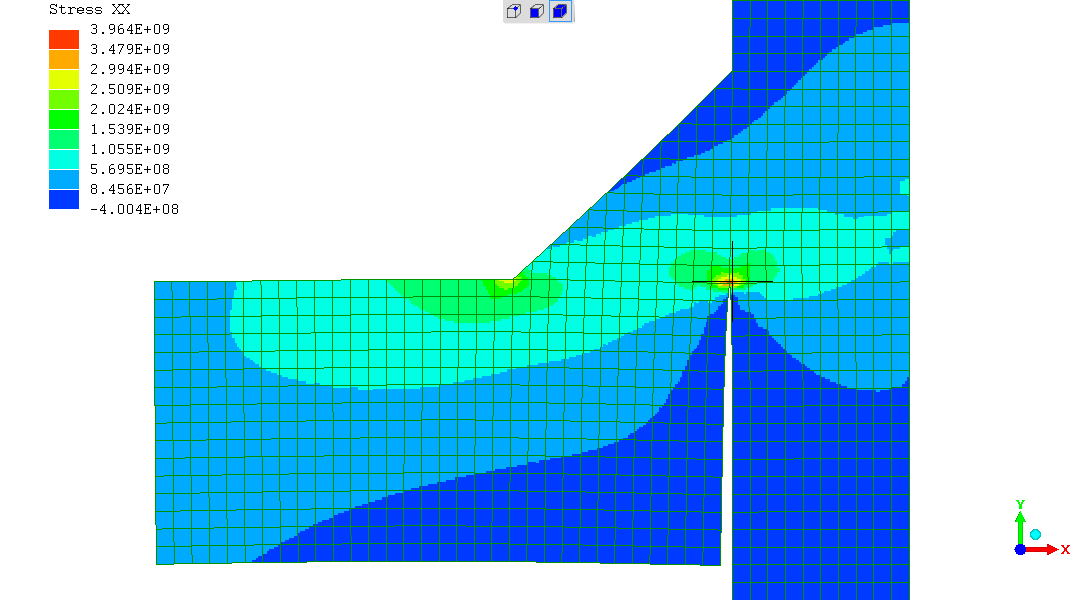Click the green Y axis arrow
The width and height of the screenshot is (1080, 600).
click(x=1020, y=526)
